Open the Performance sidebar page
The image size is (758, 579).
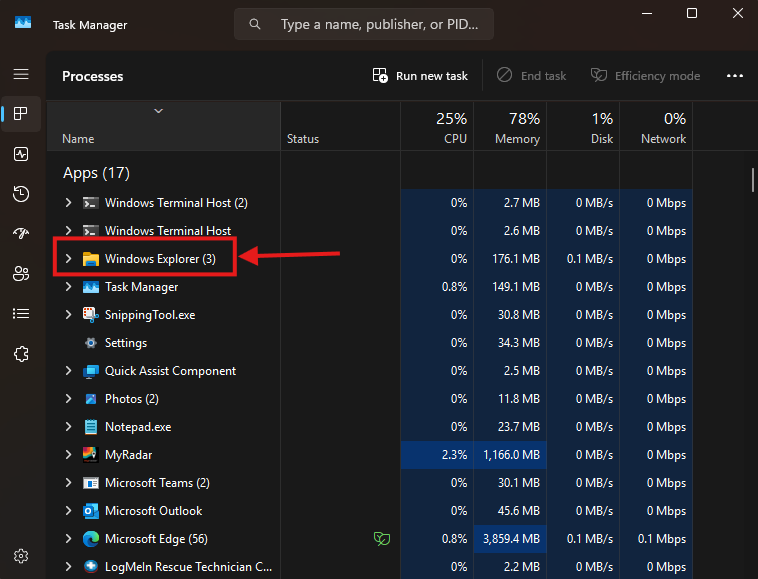(x=21, y=154)
